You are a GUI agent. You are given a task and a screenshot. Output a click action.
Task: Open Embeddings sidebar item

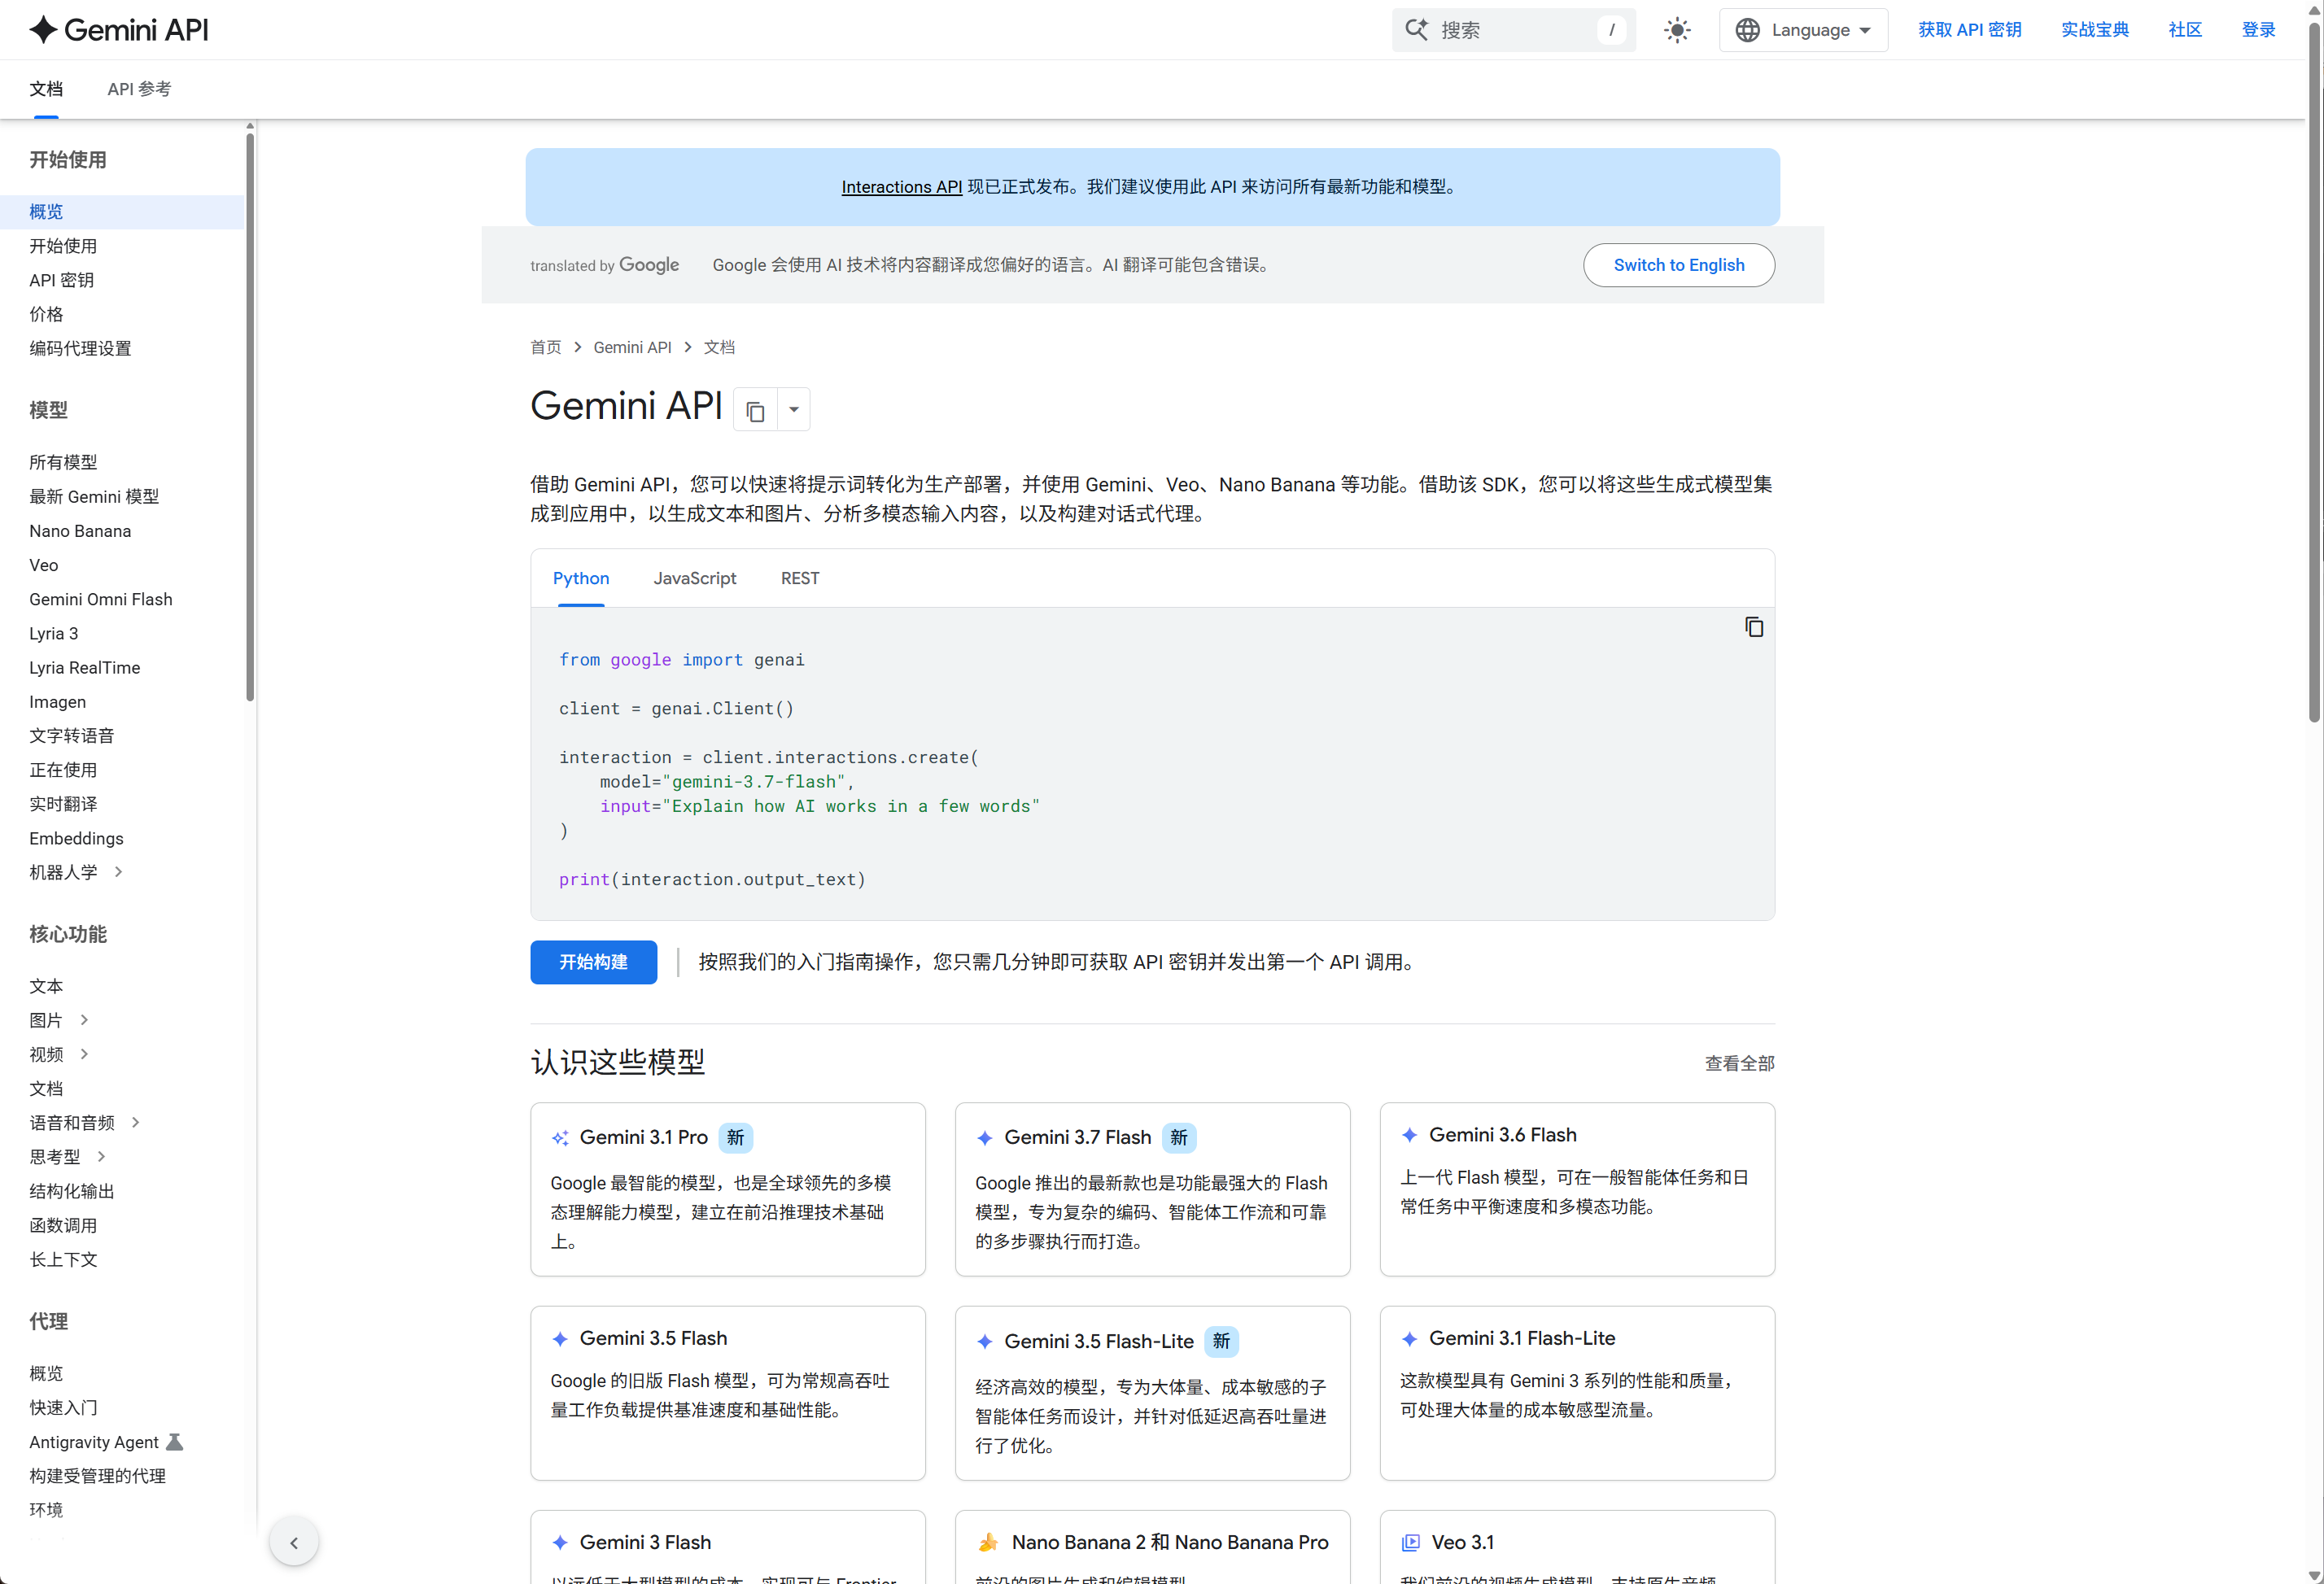[76, 838]
